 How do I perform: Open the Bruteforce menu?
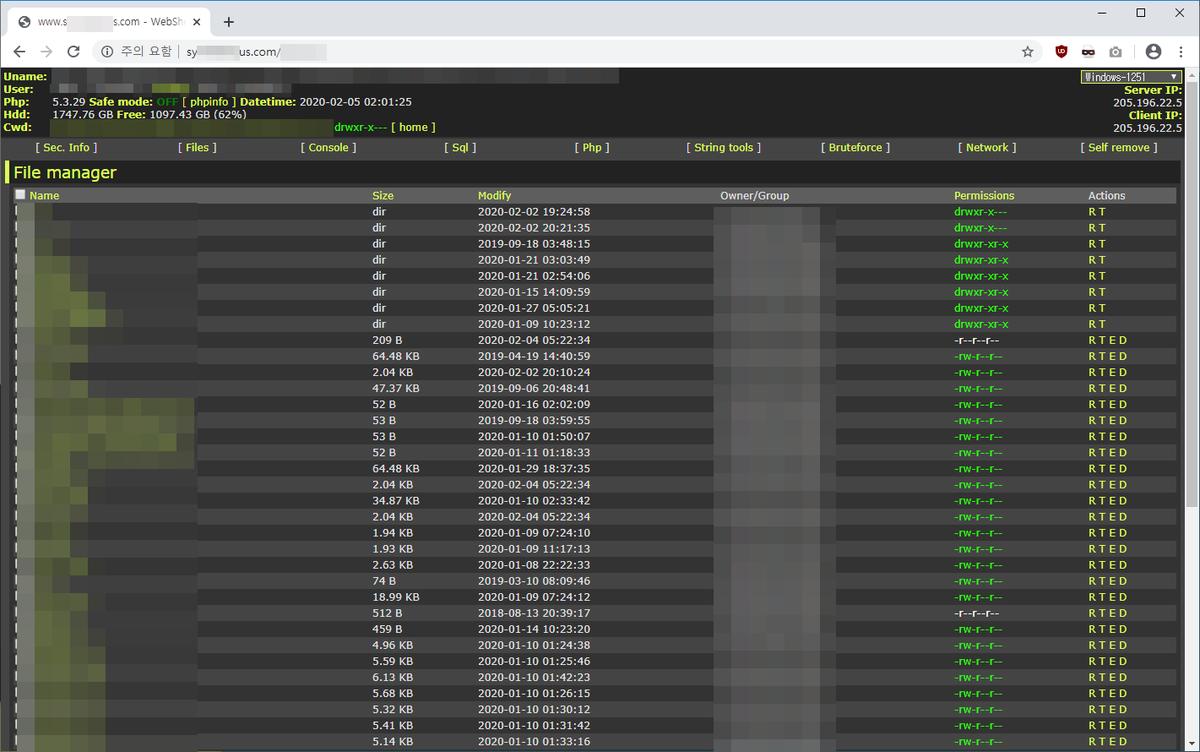[856, 147]
